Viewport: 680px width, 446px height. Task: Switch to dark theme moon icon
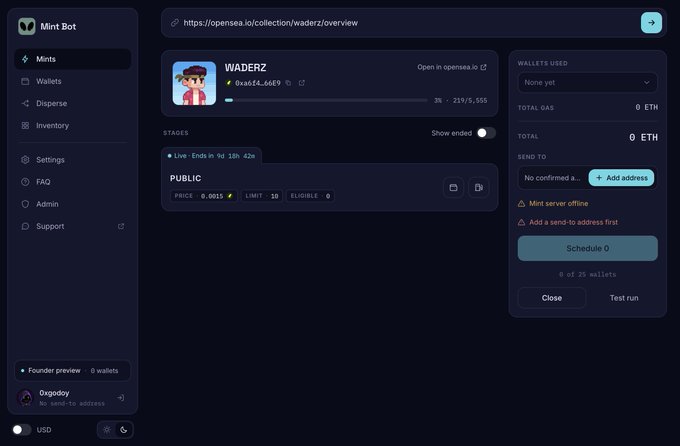pos(124,430)
